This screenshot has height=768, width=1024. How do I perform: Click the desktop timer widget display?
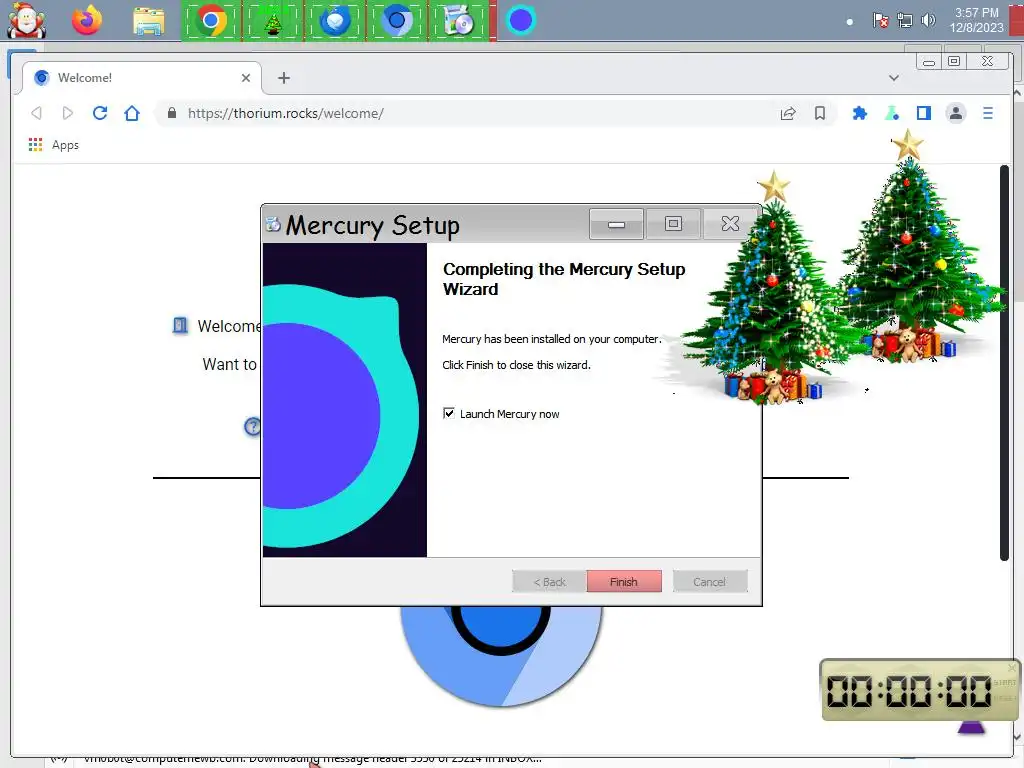point(908,691)
